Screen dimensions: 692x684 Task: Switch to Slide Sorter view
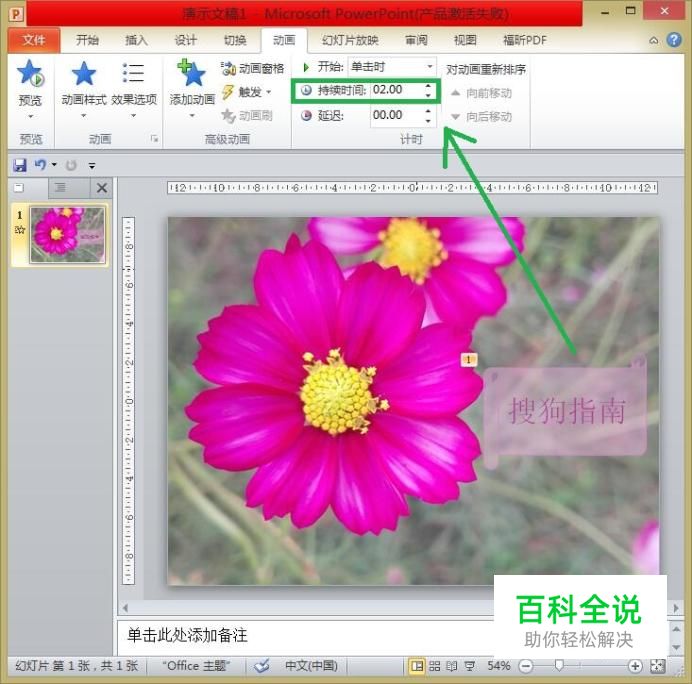point(434,666)
